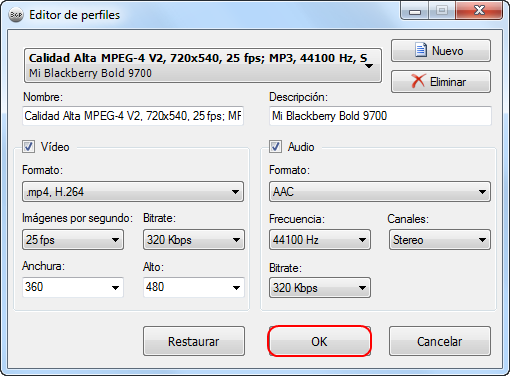Uncheck the Vídeo checkbox
510x376 pixels.
(x=28, y=146)
